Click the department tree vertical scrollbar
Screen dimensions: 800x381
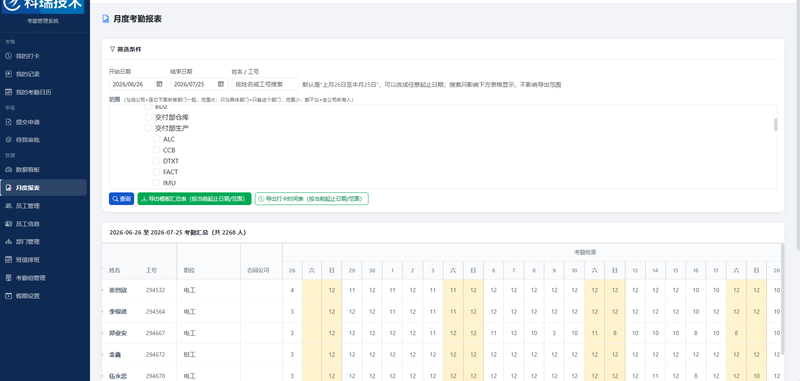776,125
